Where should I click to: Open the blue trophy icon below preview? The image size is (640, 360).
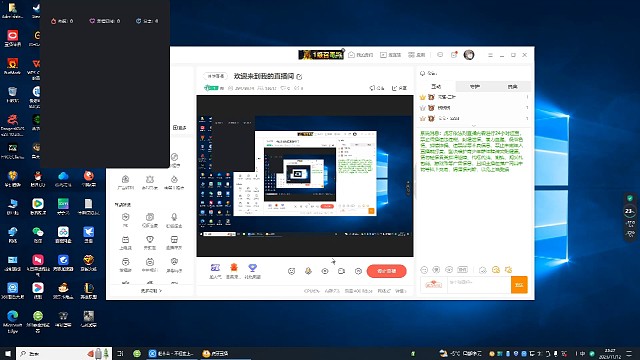pyautogui.click(x=253, y=268)
